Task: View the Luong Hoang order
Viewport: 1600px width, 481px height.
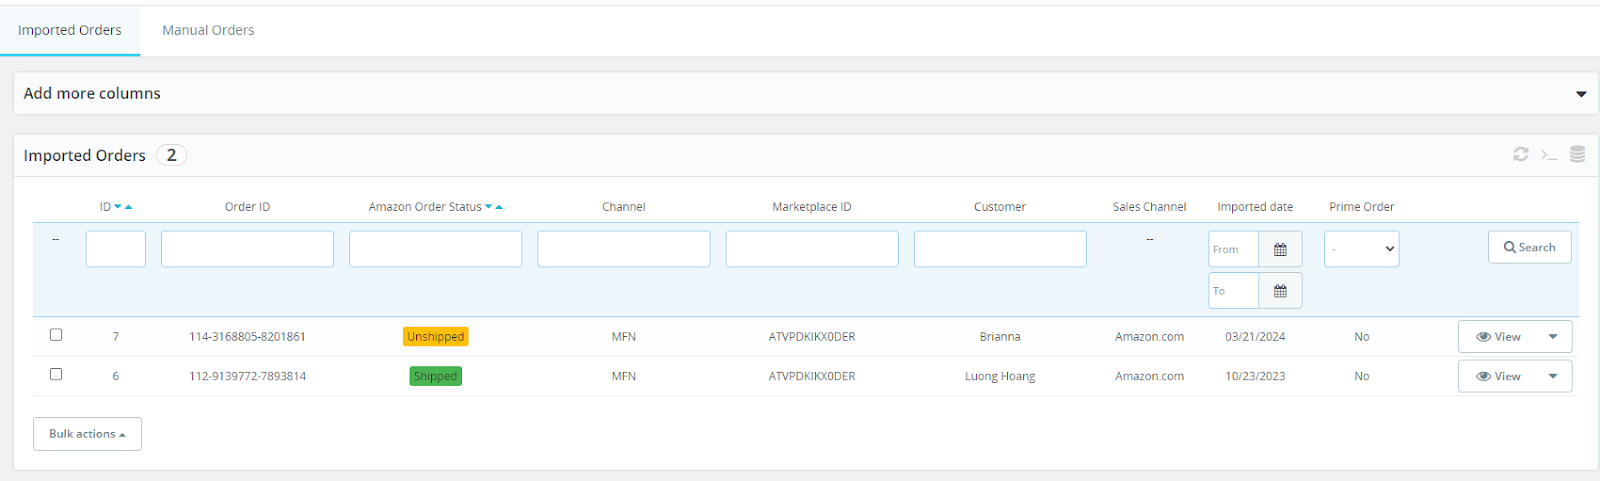Action: 1499,377
